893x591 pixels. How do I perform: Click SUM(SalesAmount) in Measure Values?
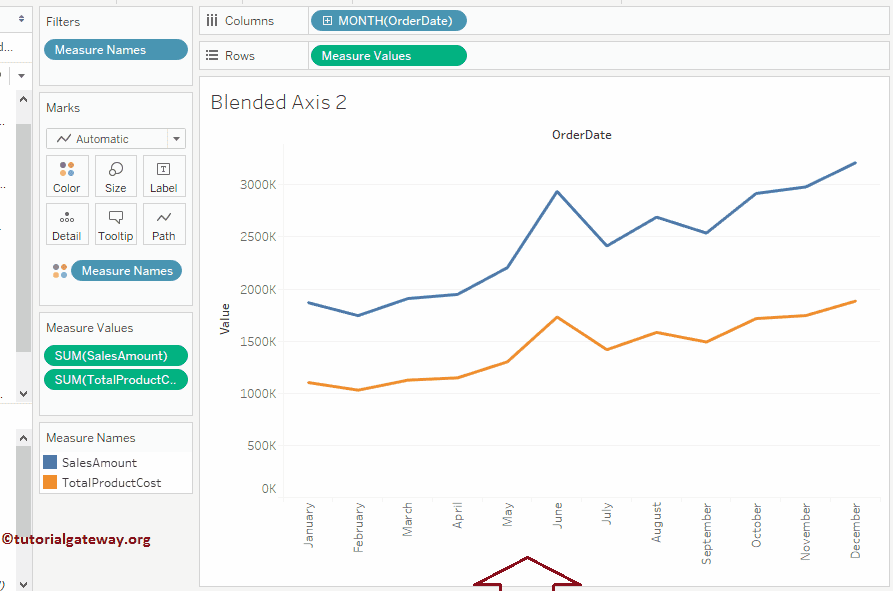115,356
